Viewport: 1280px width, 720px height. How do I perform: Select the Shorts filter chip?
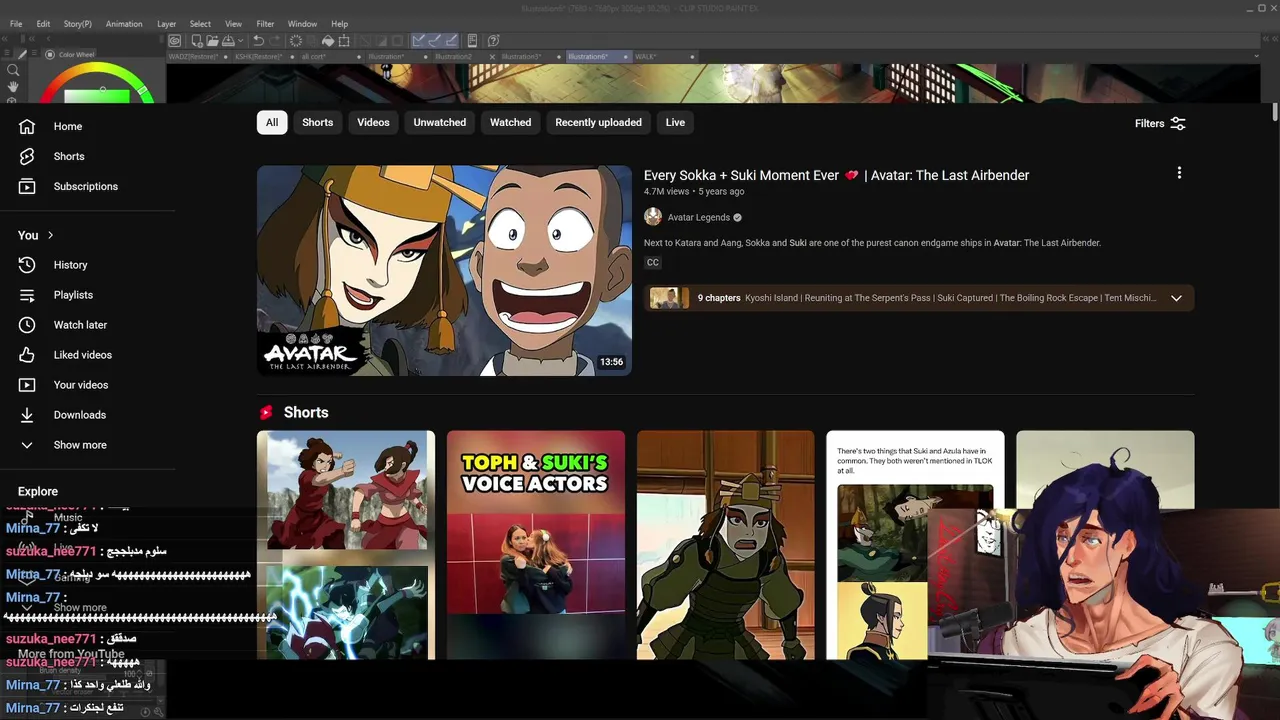coord(318,122)
